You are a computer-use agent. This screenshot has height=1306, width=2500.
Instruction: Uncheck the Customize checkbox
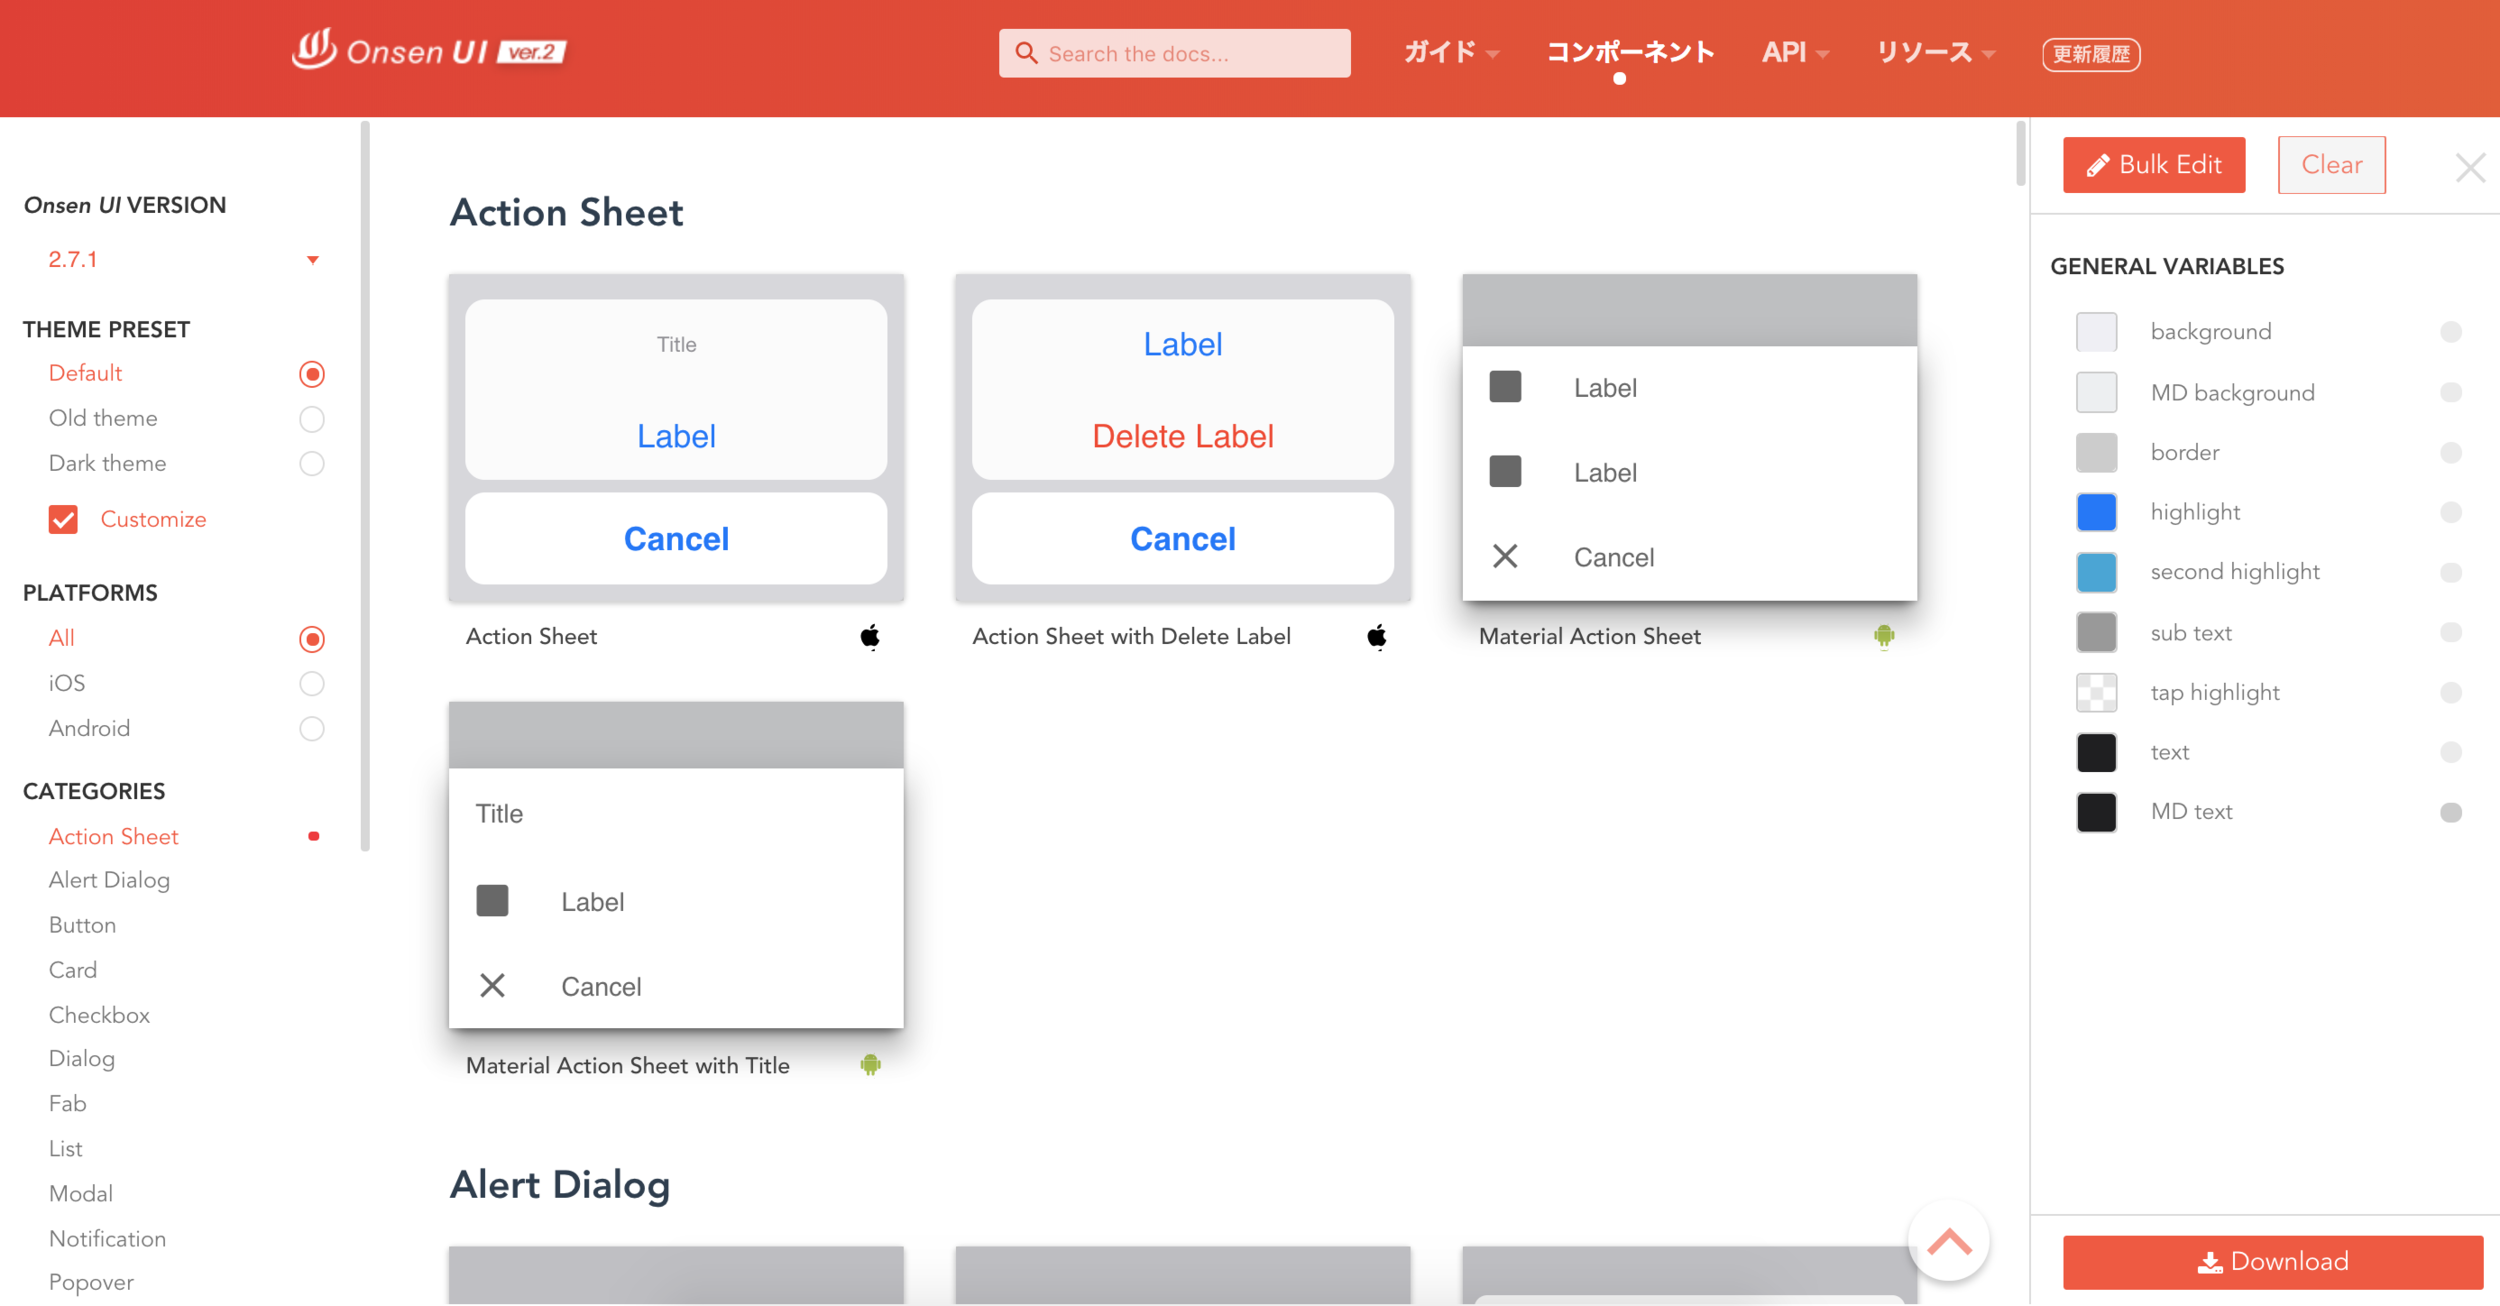(x=63, y=519)
